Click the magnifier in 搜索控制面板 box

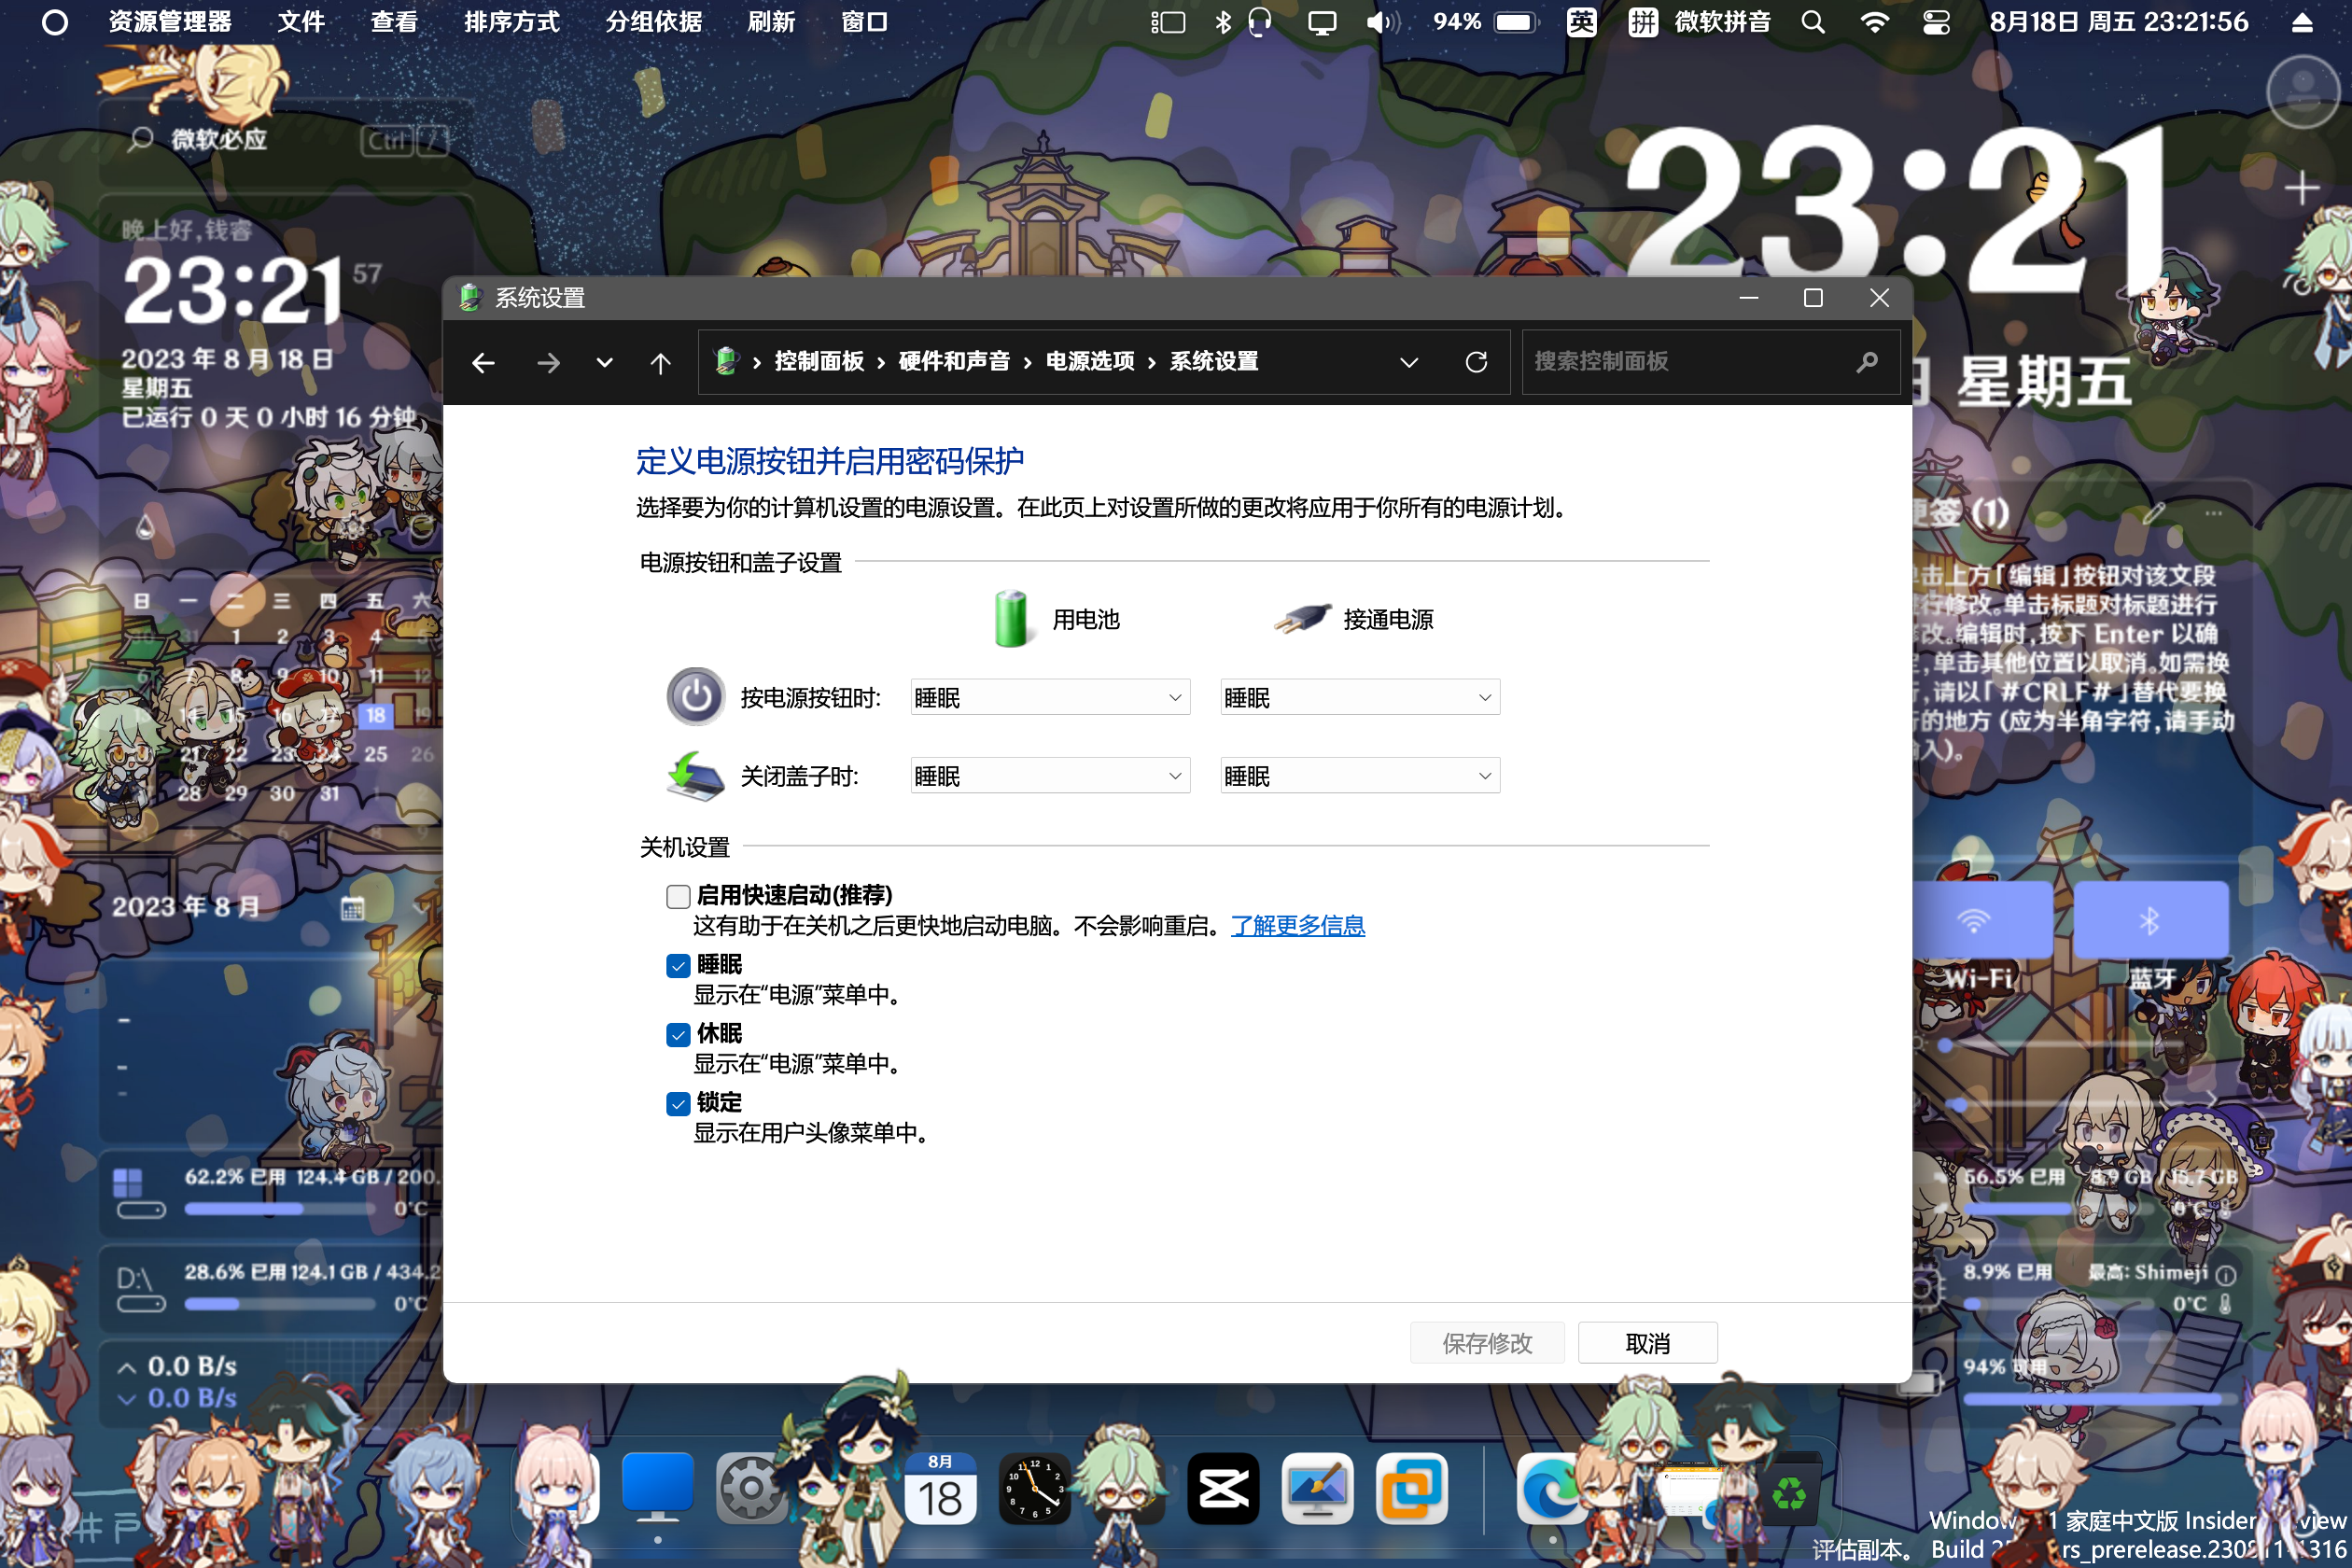(x=1866, y=362)
